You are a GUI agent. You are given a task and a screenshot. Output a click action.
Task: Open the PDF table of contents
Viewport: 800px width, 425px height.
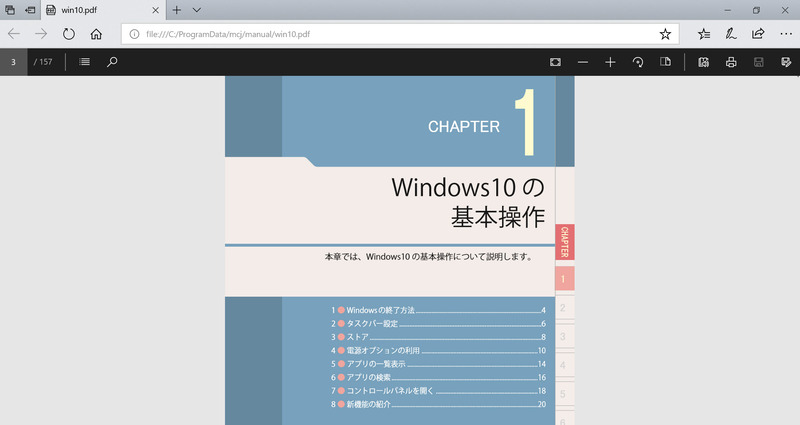coord(85,62)
